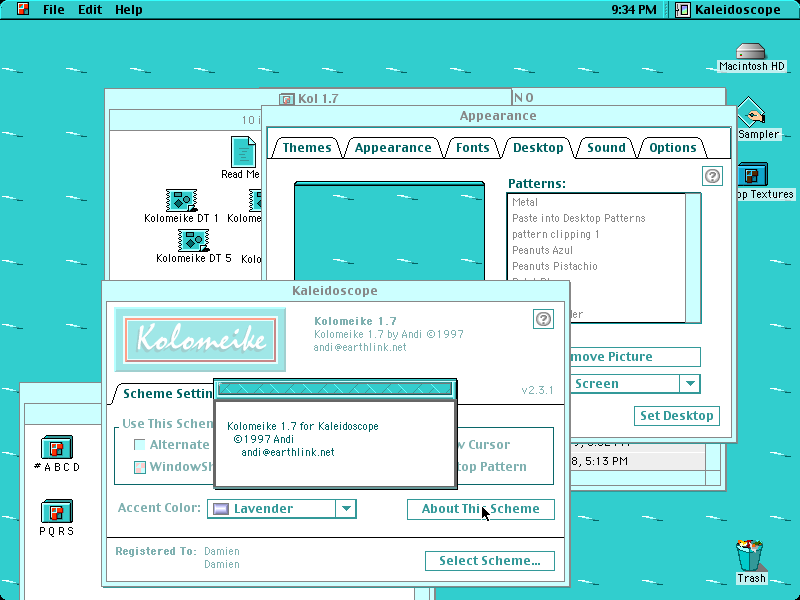Image resolution: width=800 pixels, height=600 pixels.
Task: Open the Screen position dropdown
Action: click(635, 383)
